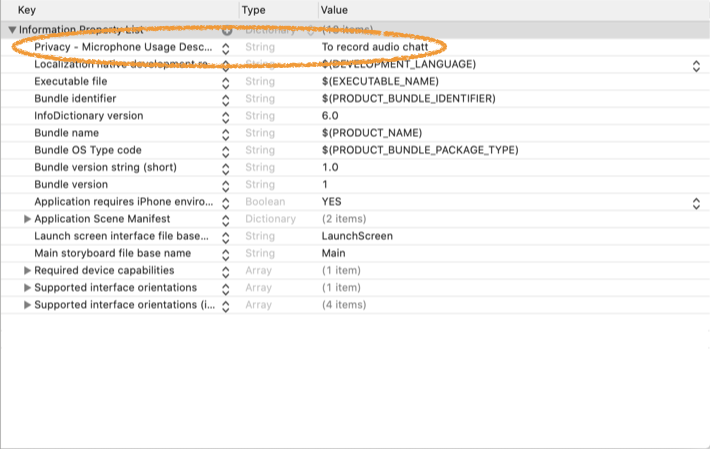Select the InfoDictionary version value 6.0
Viewport: 710px width, 449px height.
pos(330,116)
